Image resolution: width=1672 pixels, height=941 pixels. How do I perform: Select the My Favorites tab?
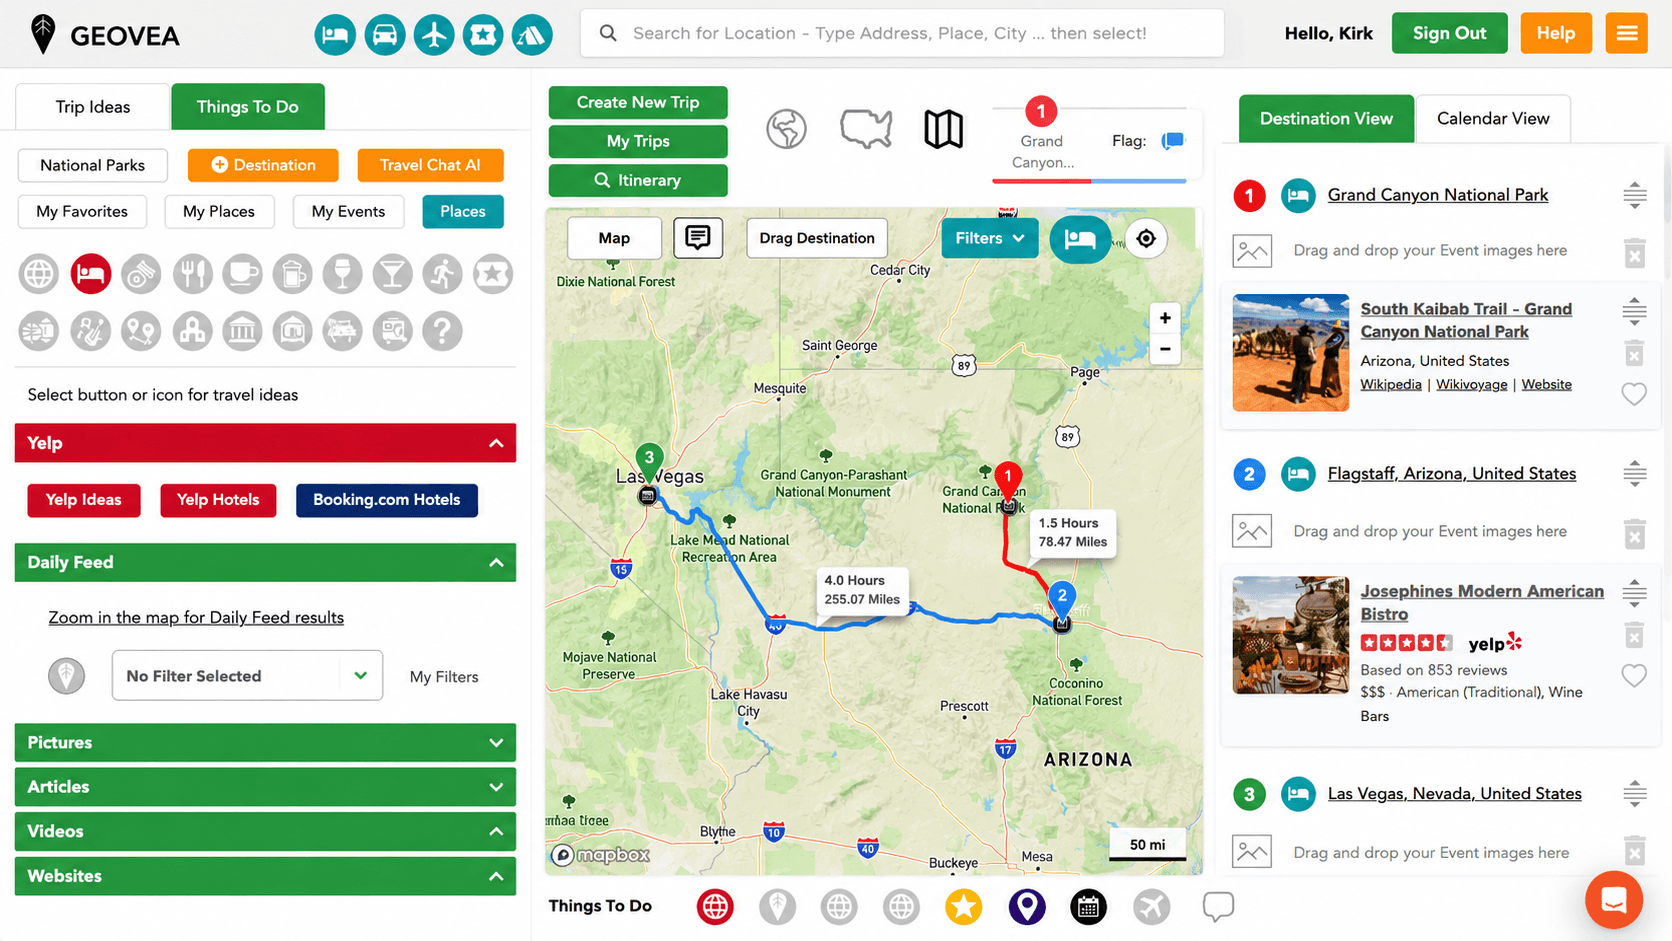[82, 211]
